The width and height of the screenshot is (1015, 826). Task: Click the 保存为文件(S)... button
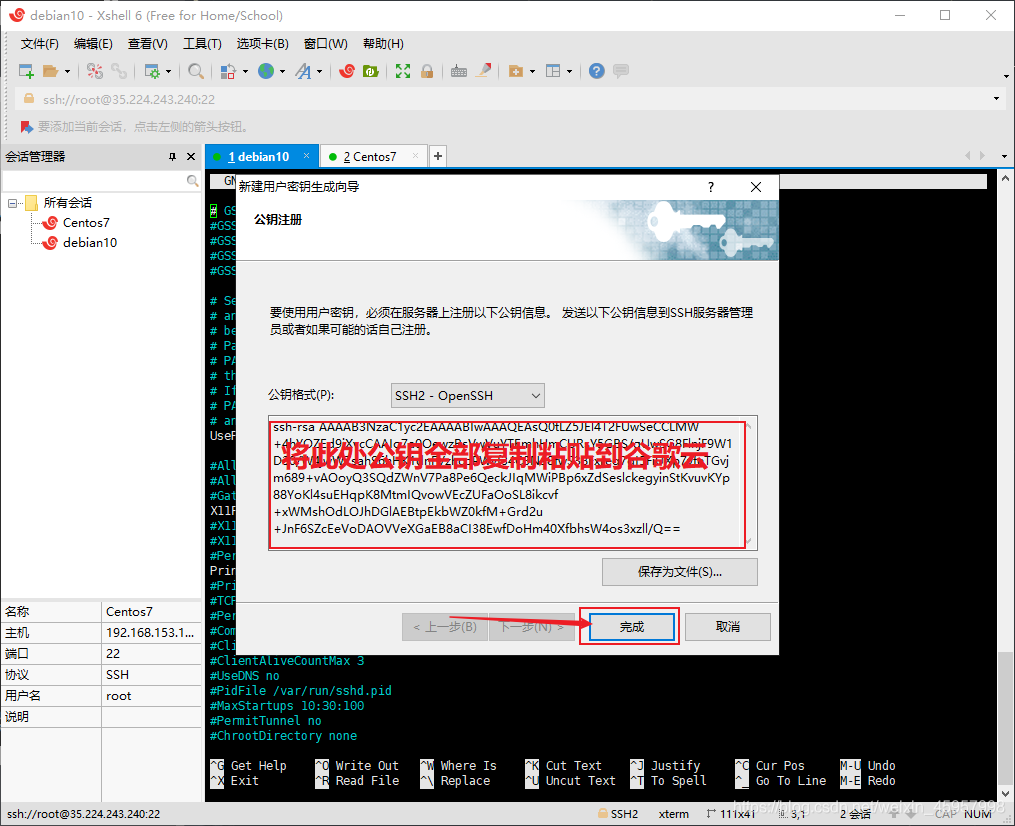680,572
